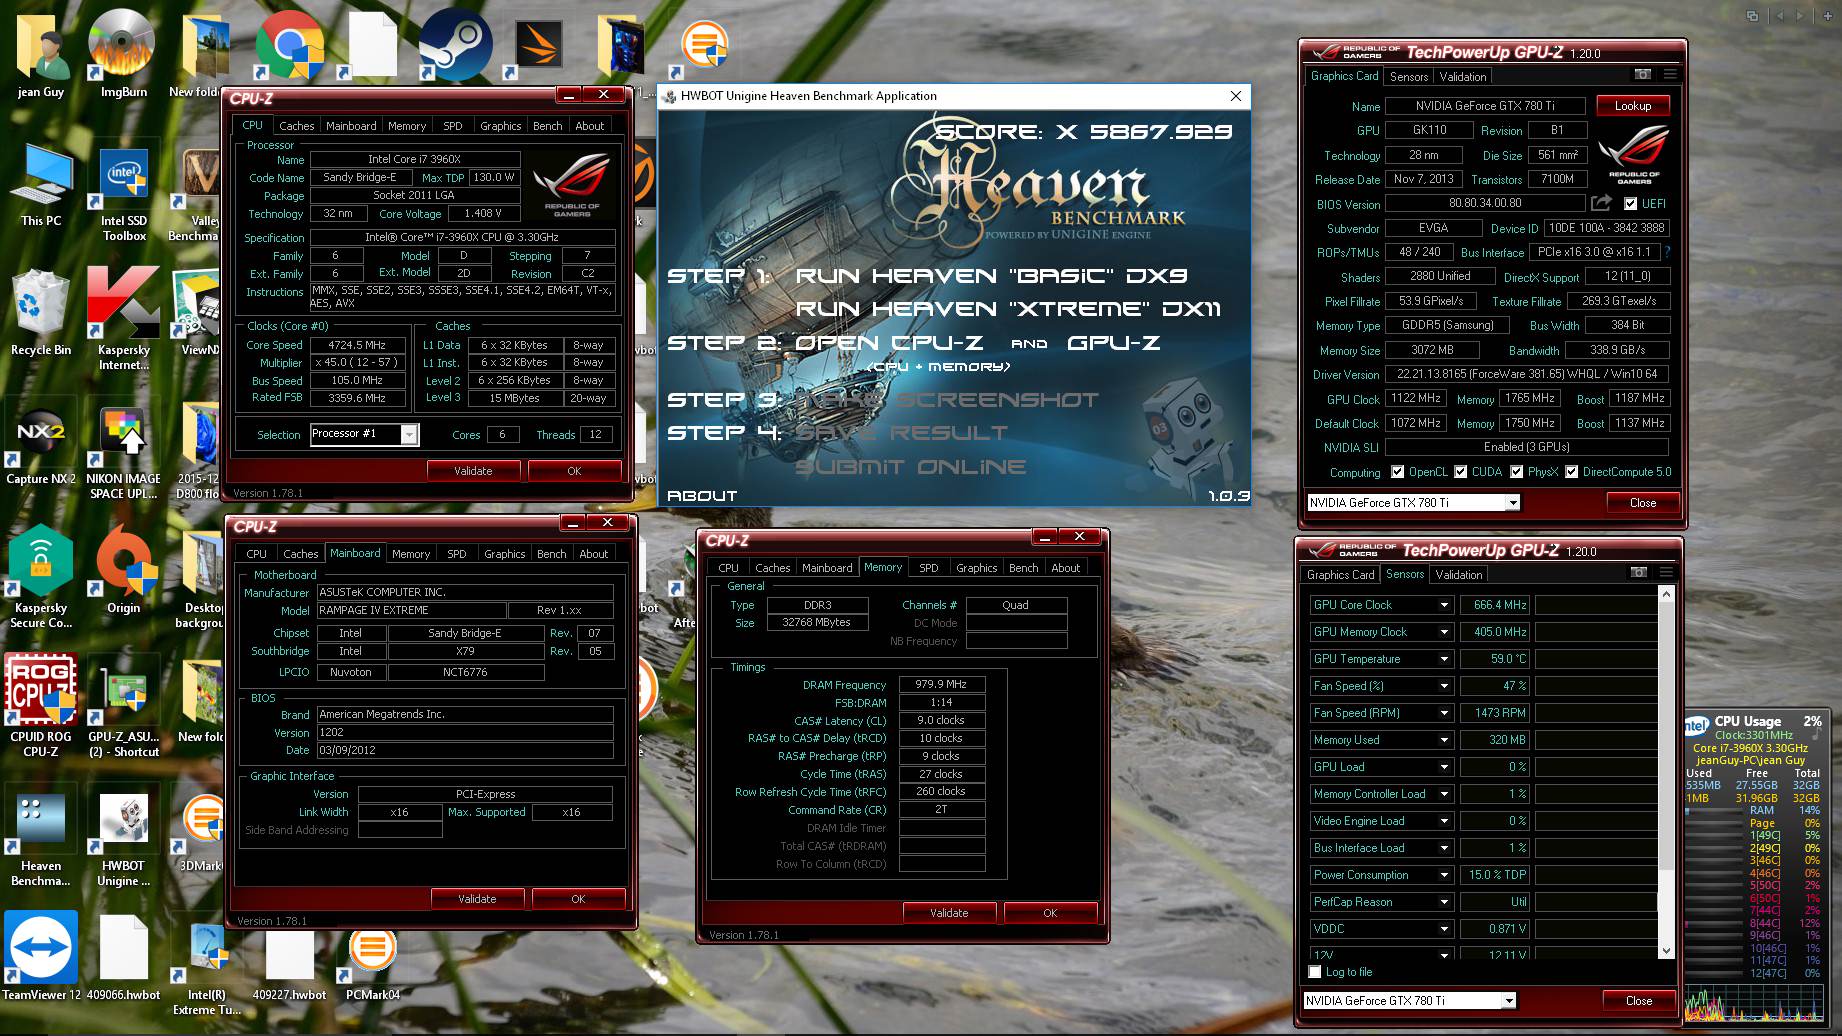Open Capture NX 2 desktop icon
This screenshot has width=1842, height=1036.
[41, 443]
